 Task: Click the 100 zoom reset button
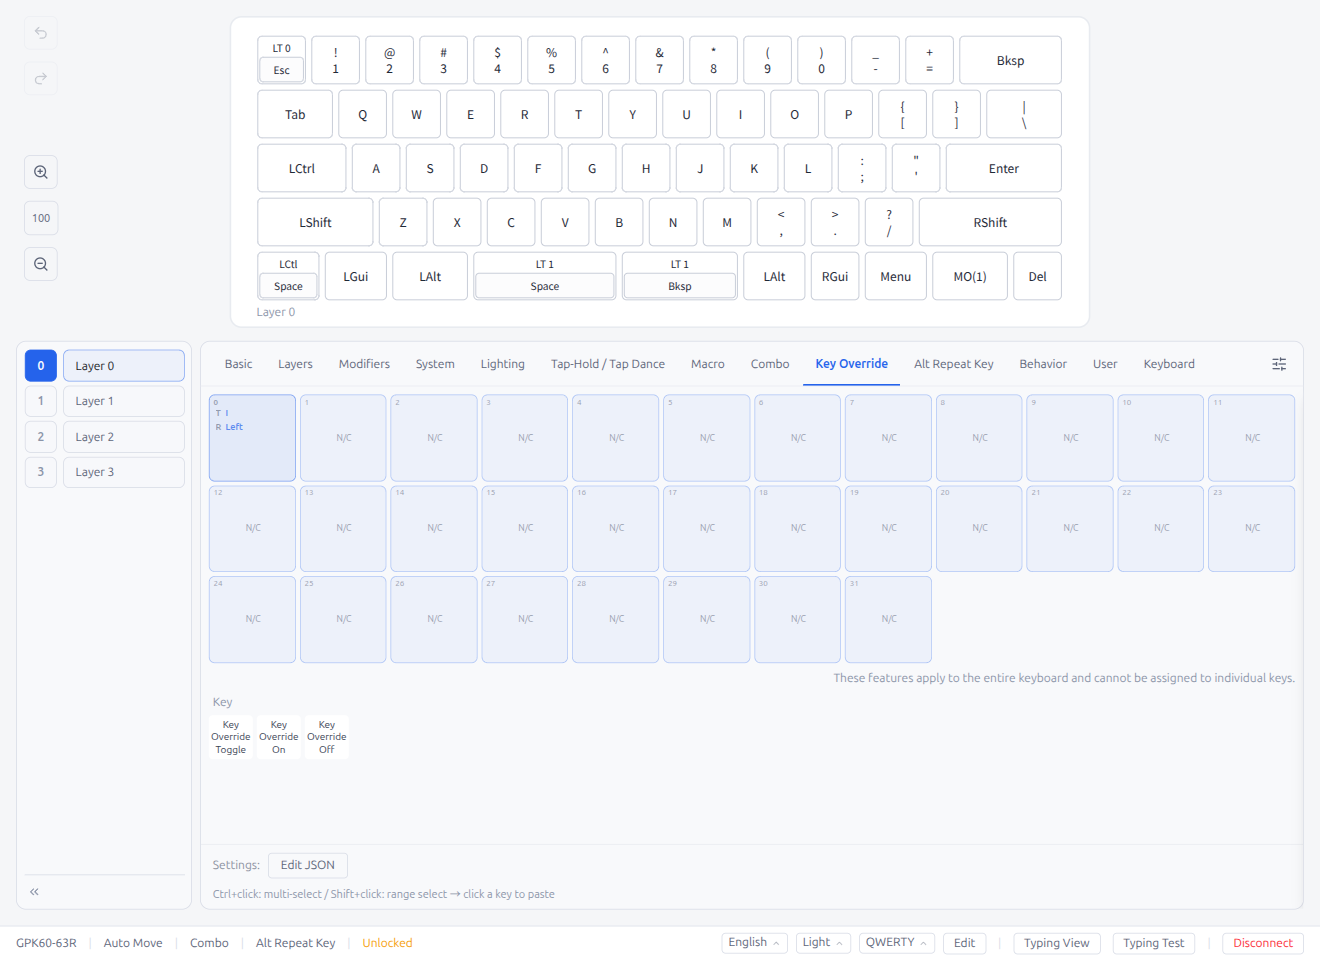[41, 218]
